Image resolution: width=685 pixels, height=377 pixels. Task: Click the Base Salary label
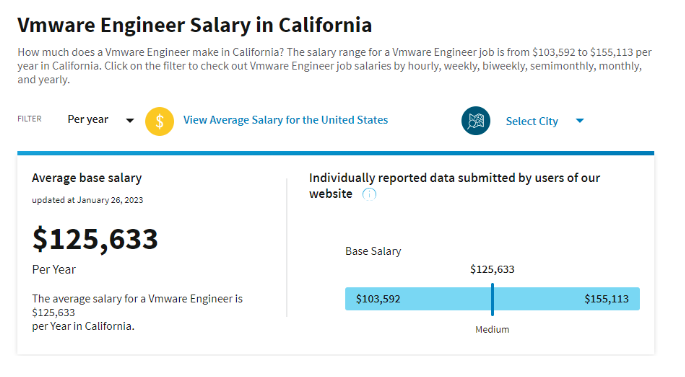(373, 251)
